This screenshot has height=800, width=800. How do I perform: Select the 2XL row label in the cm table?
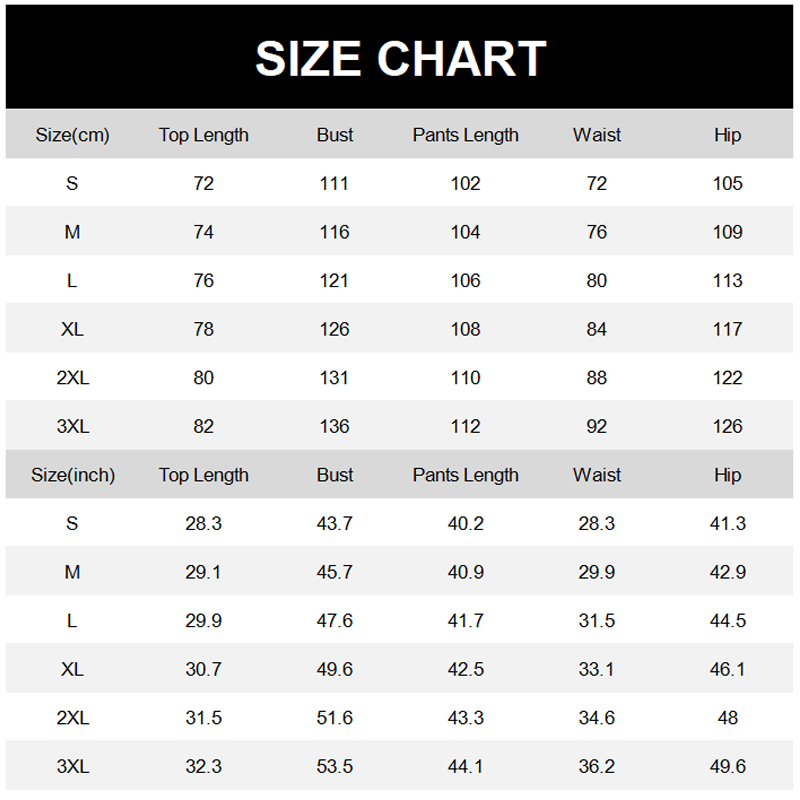73,378
